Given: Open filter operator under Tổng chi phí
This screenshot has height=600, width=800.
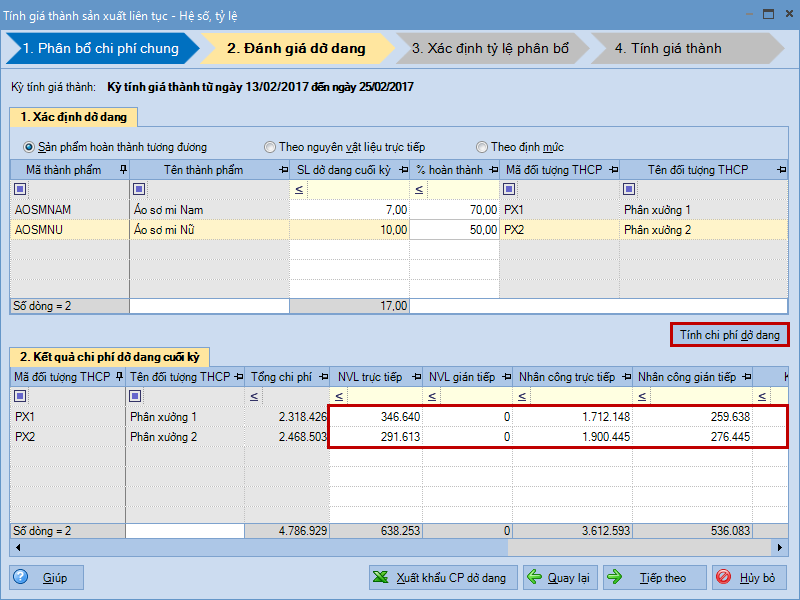Looking at the screenshot, I should (x=254, y=396).
